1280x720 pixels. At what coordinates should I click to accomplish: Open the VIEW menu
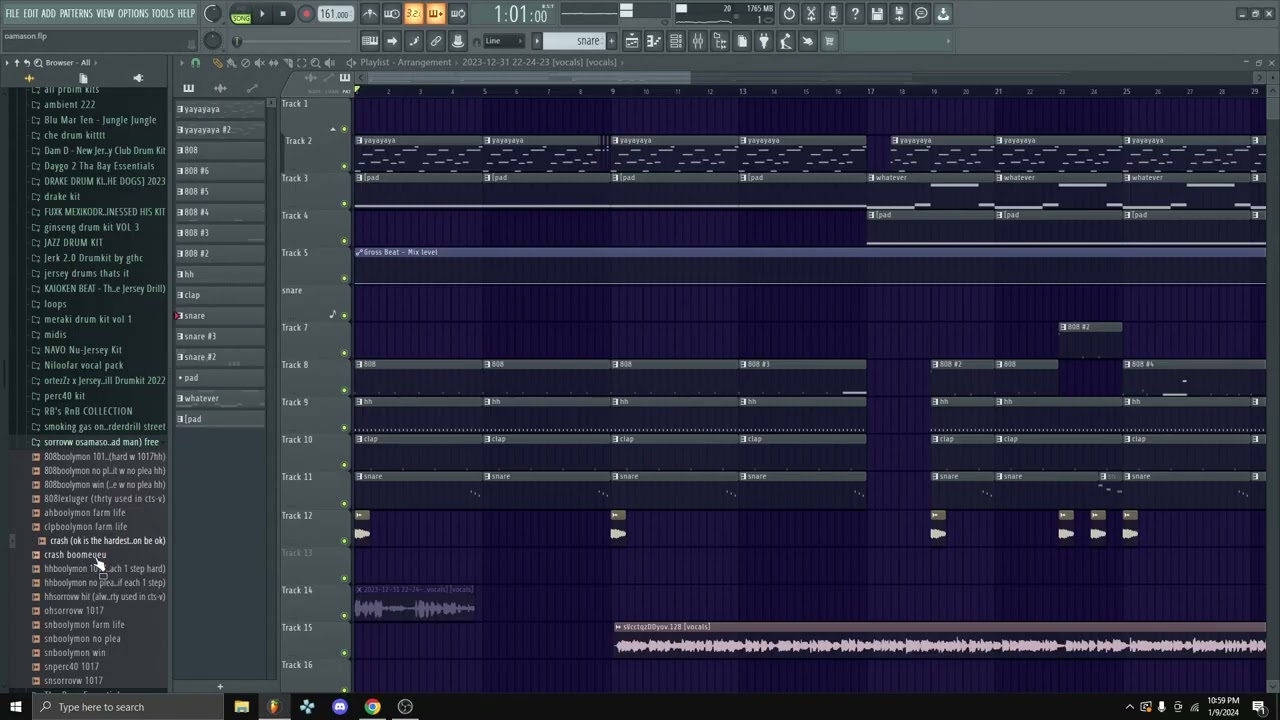pyautogui.click(x=105, y=14)
